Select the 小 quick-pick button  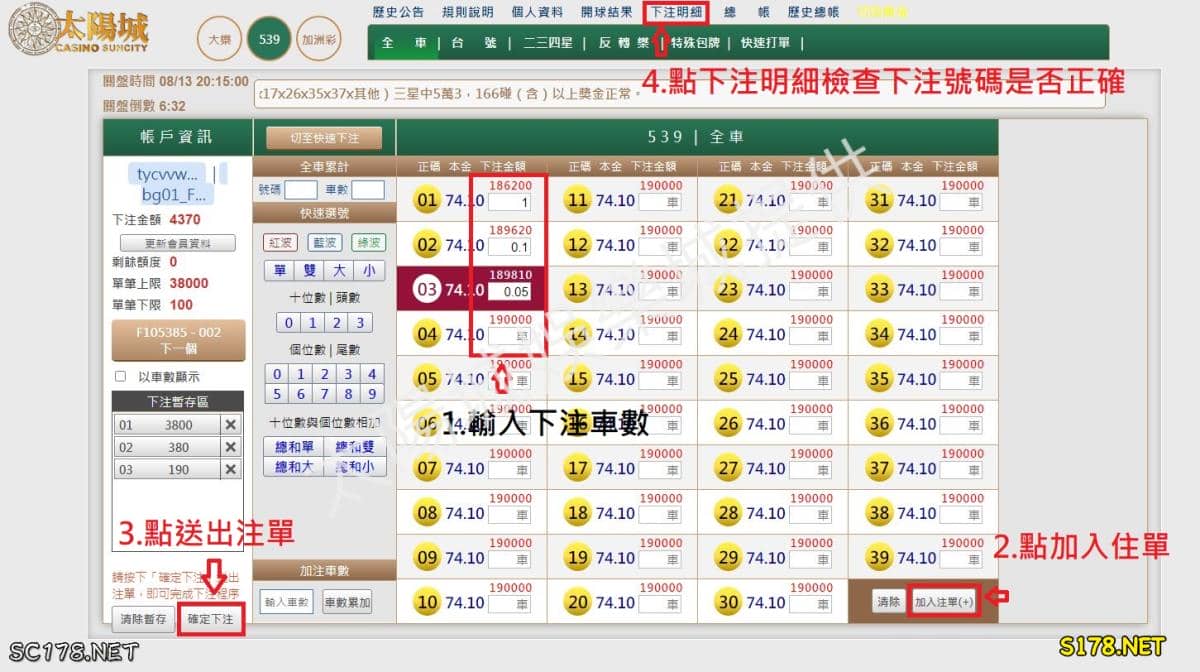tap(368, 270)
